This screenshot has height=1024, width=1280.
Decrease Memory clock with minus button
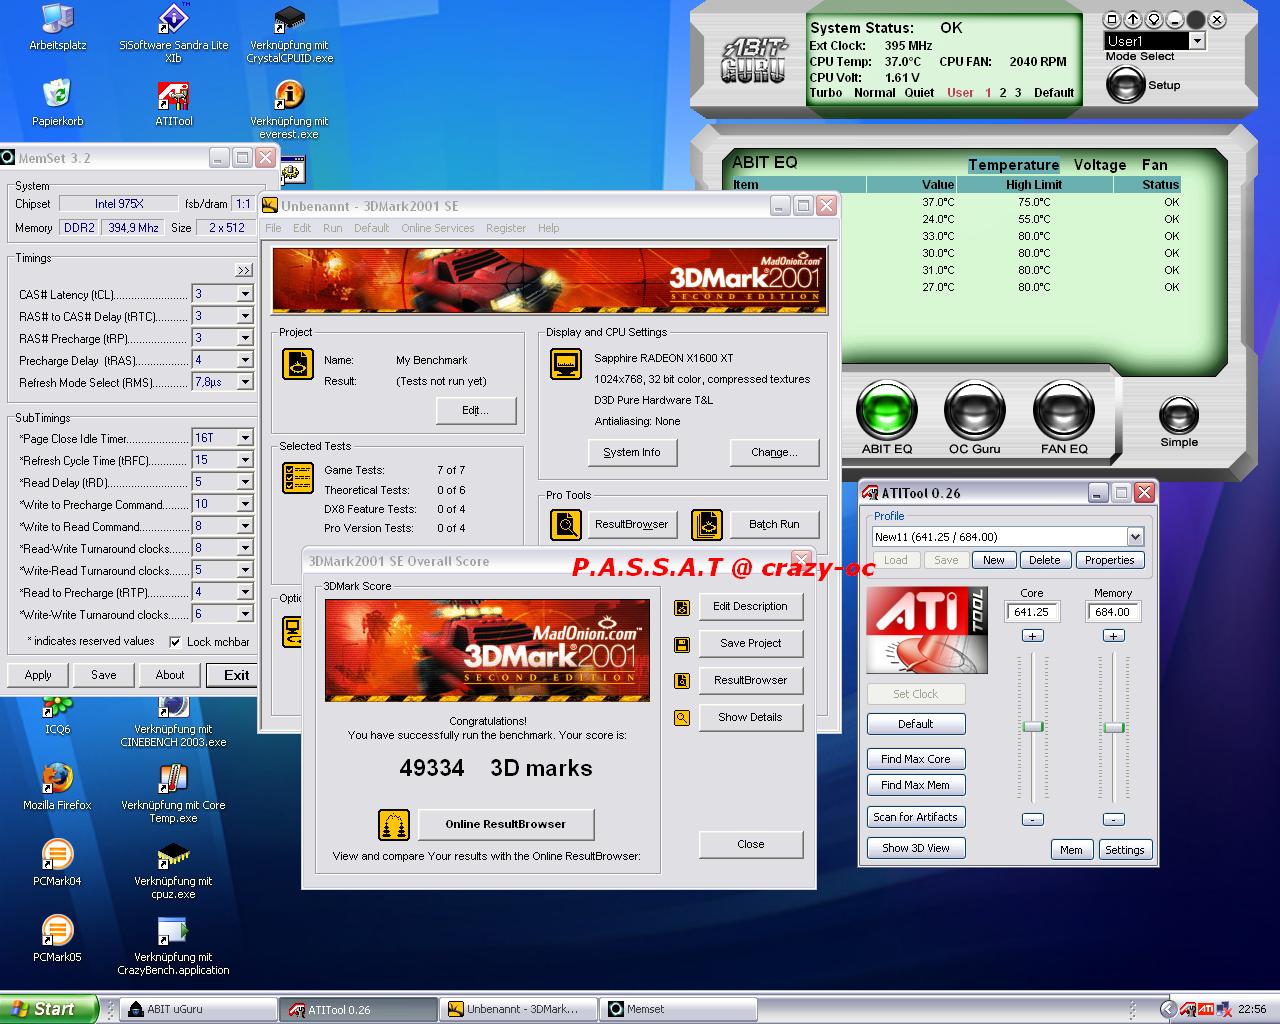1114,819
